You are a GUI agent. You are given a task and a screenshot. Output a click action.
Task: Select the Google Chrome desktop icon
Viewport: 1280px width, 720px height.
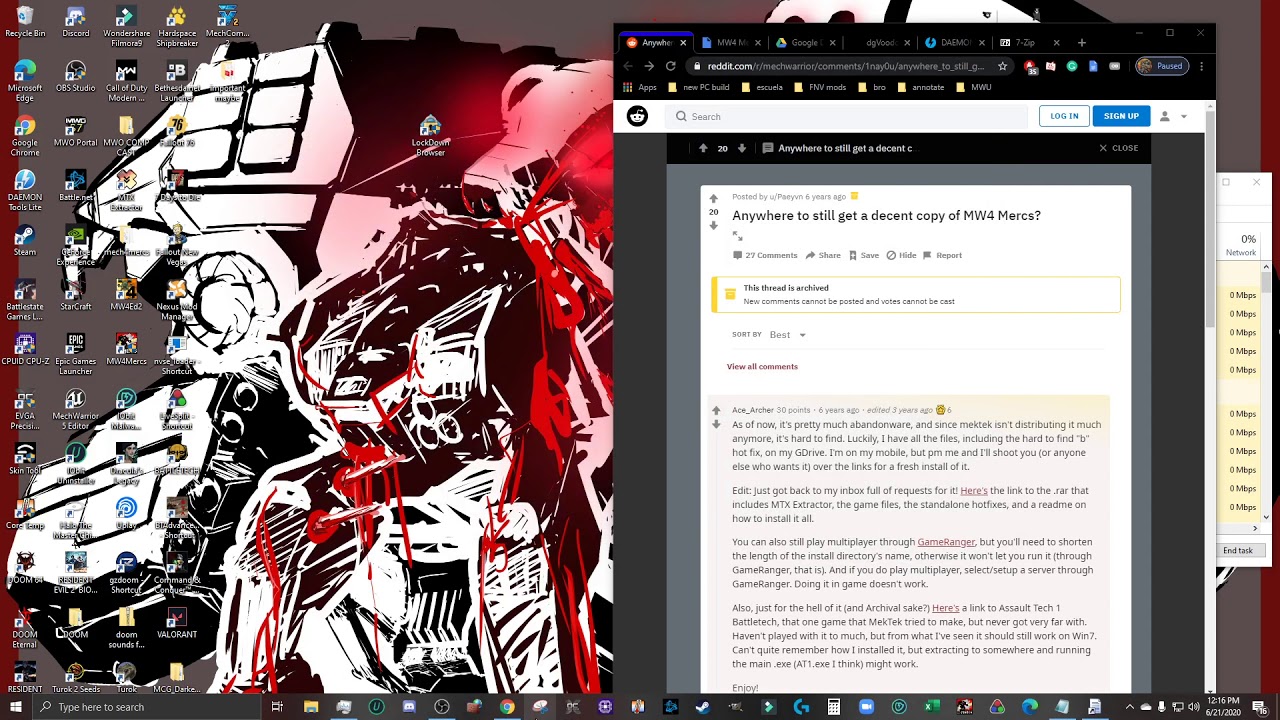pos(25,137)
